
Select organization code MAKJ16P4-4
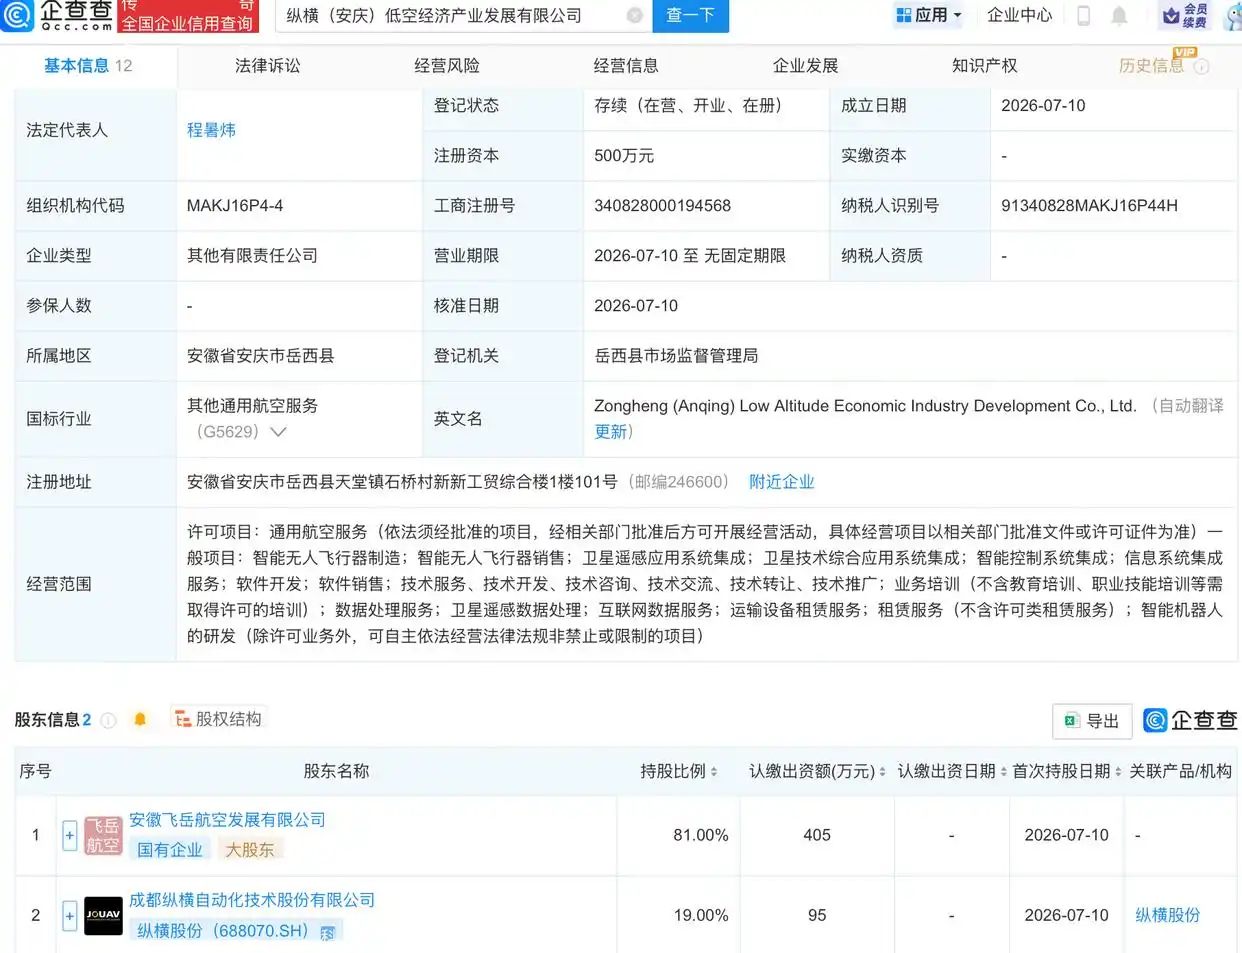235,206
